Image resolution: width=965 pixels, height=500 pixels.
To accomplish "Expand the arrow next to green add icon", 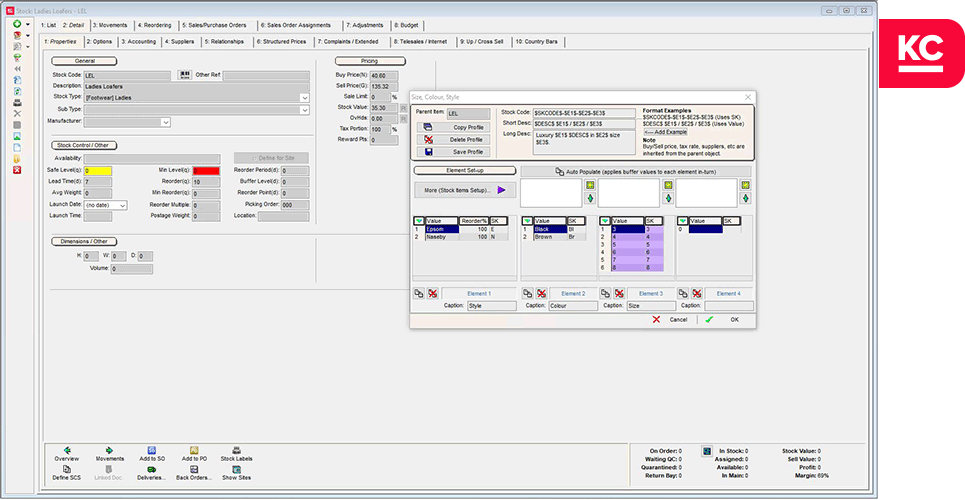I will coord(28,24).
